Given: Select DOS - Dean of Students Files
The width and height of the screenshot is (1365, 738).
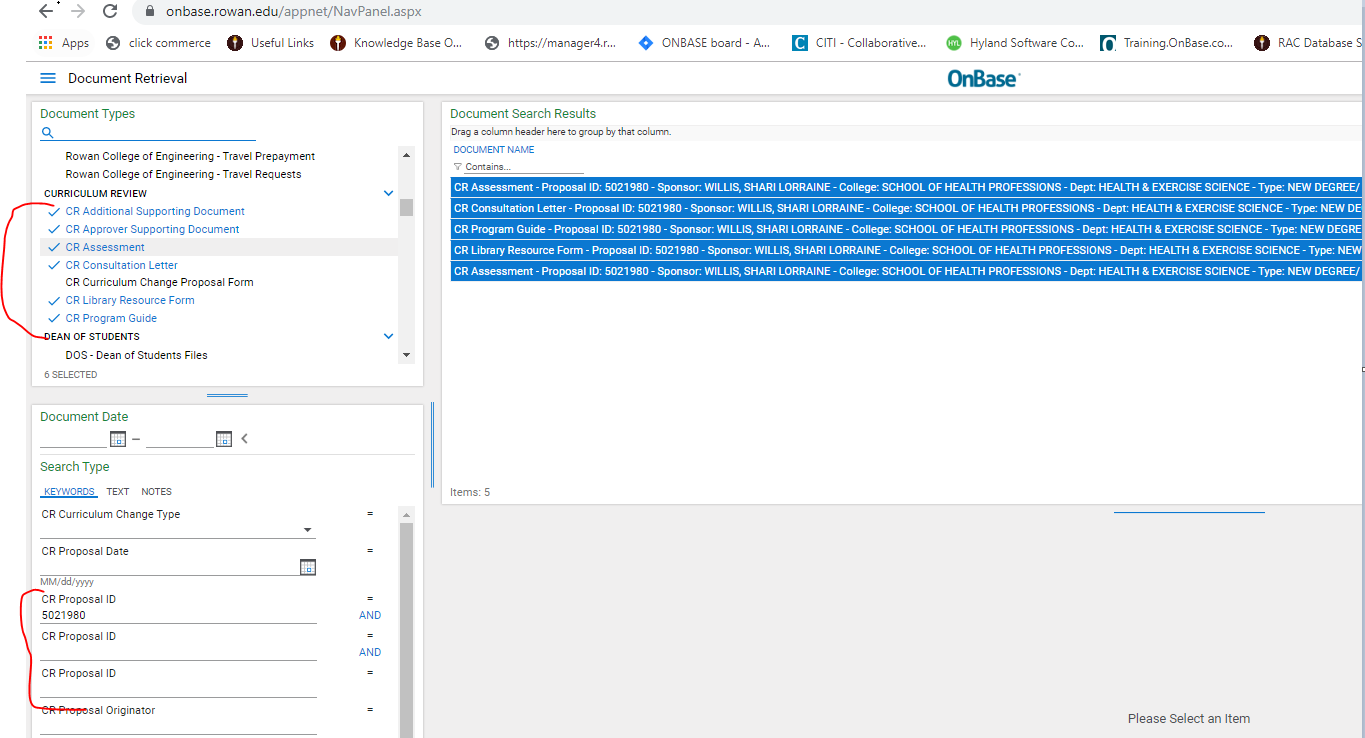Looking at the screenshot, I should tap(136, 355).
